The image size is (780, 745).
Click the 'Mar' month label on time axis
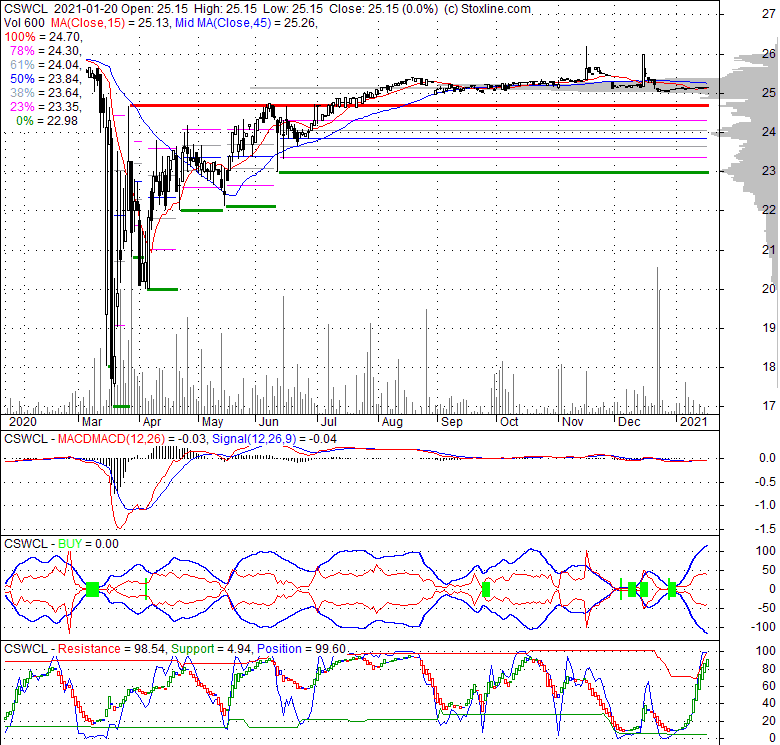click(92, 422)
